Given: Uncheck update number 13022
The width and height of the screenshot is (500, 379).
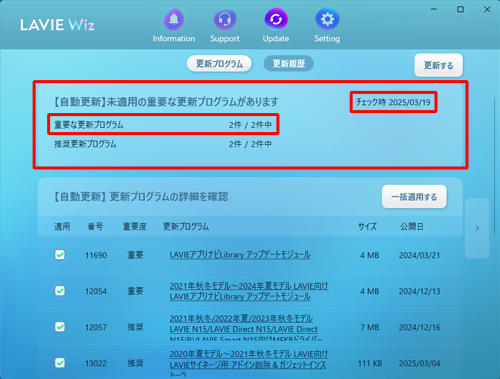Looking at the screenshot, I should [x=60, y=363].
